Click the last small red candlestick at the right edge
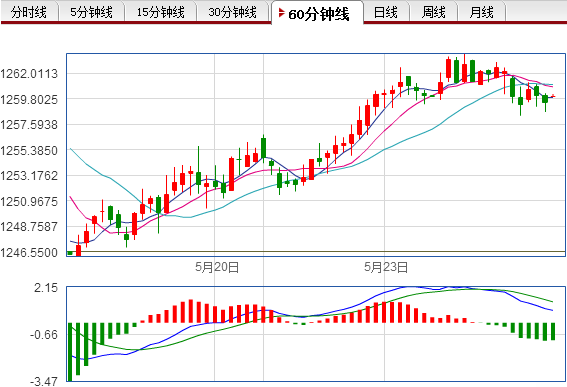 [553, 96]
